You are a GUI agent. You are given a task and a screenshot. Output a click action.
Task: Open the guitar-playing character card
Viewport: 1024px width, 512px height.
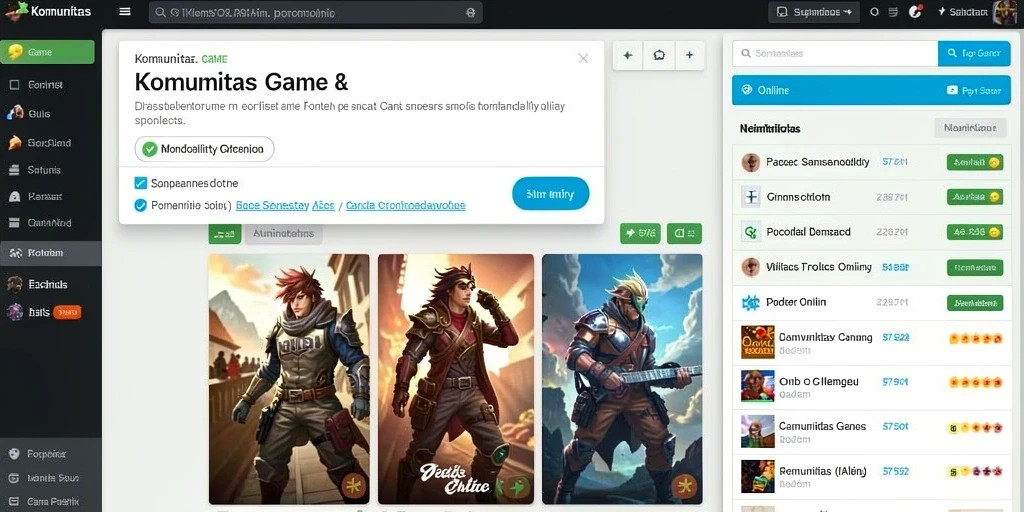[622, 379]
